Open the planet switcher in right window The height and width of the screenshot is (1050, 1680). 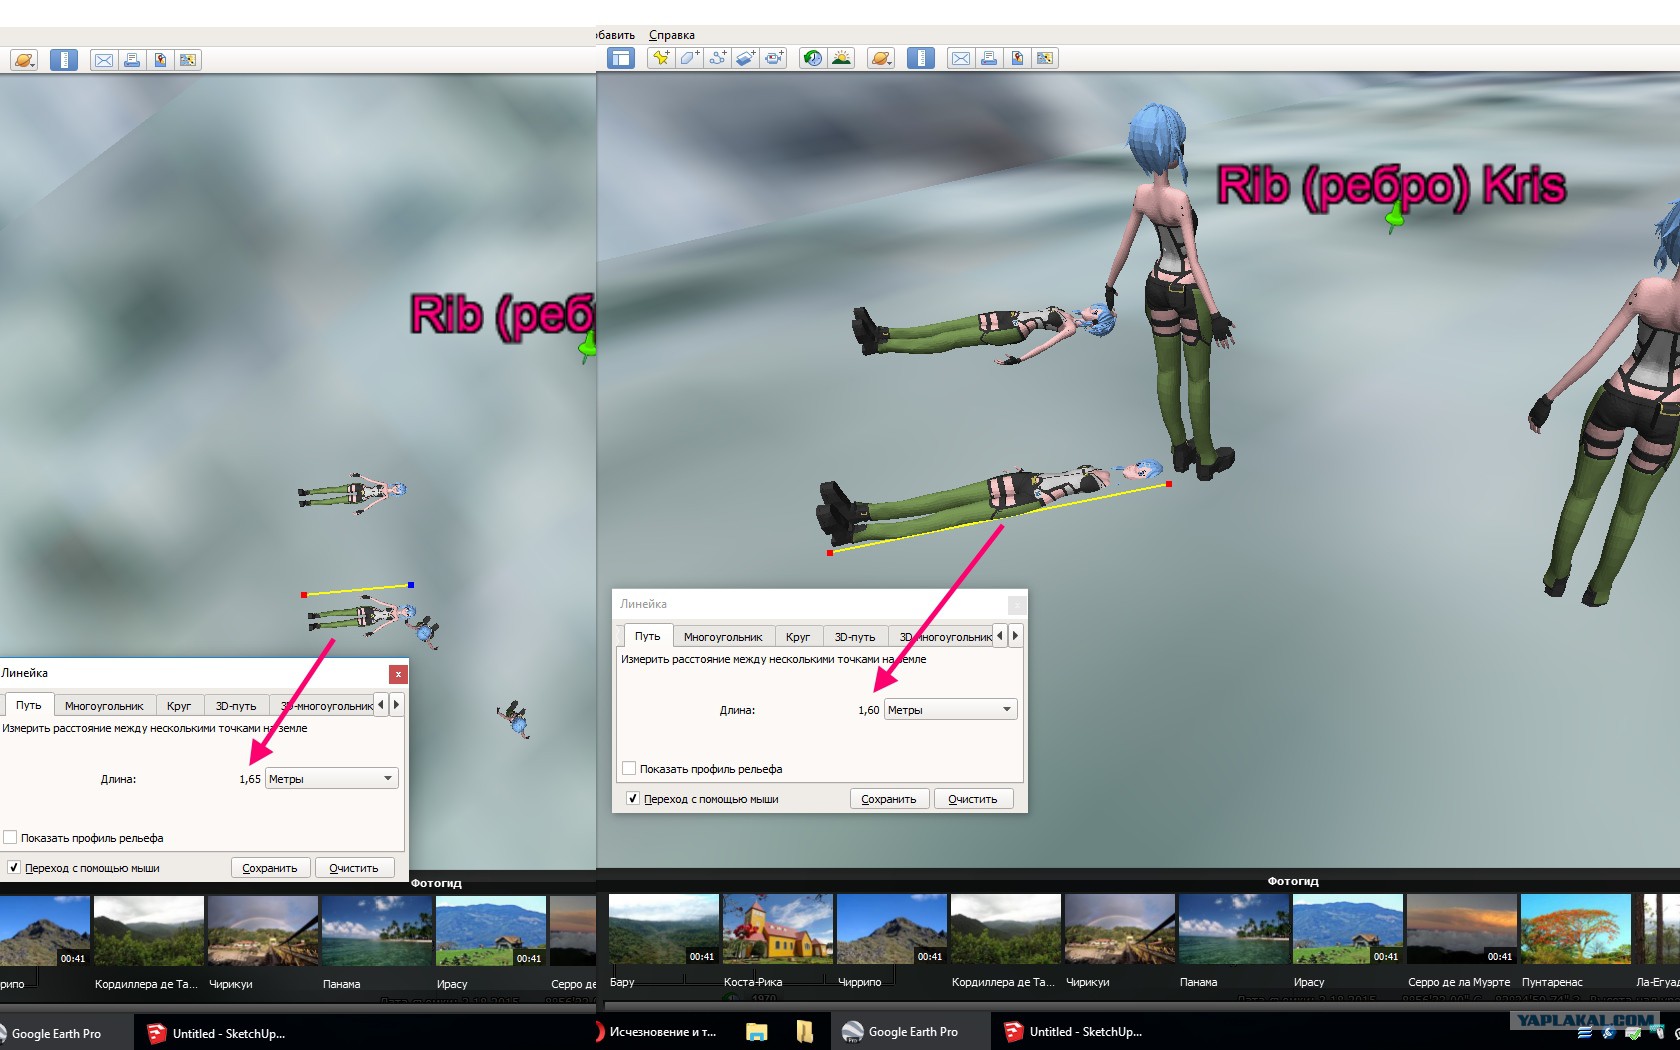pyautogui.click(x=880, y=58)
